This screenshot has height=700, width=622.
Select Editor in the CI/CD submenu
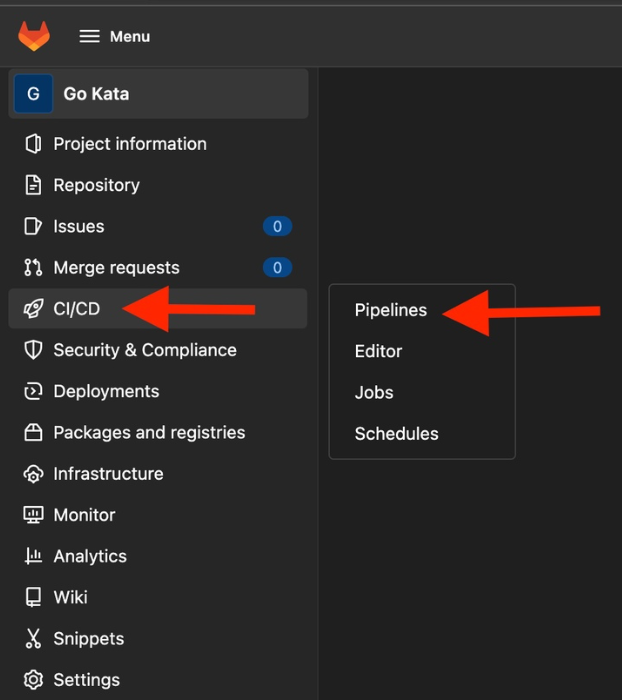(x=378, y=351)
